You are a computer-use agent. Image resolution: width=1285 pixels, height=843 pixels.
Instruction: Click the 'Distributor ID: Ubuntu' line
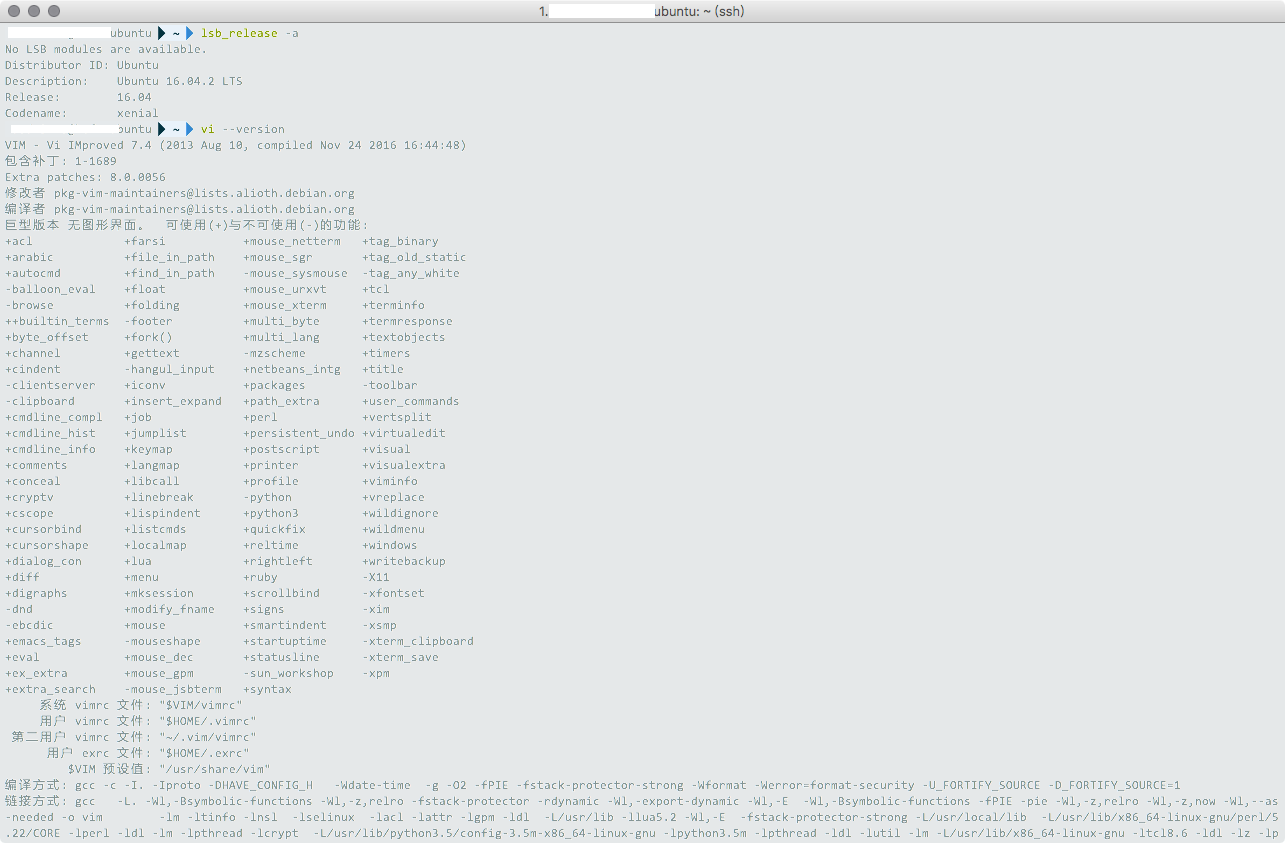[82, 65]
